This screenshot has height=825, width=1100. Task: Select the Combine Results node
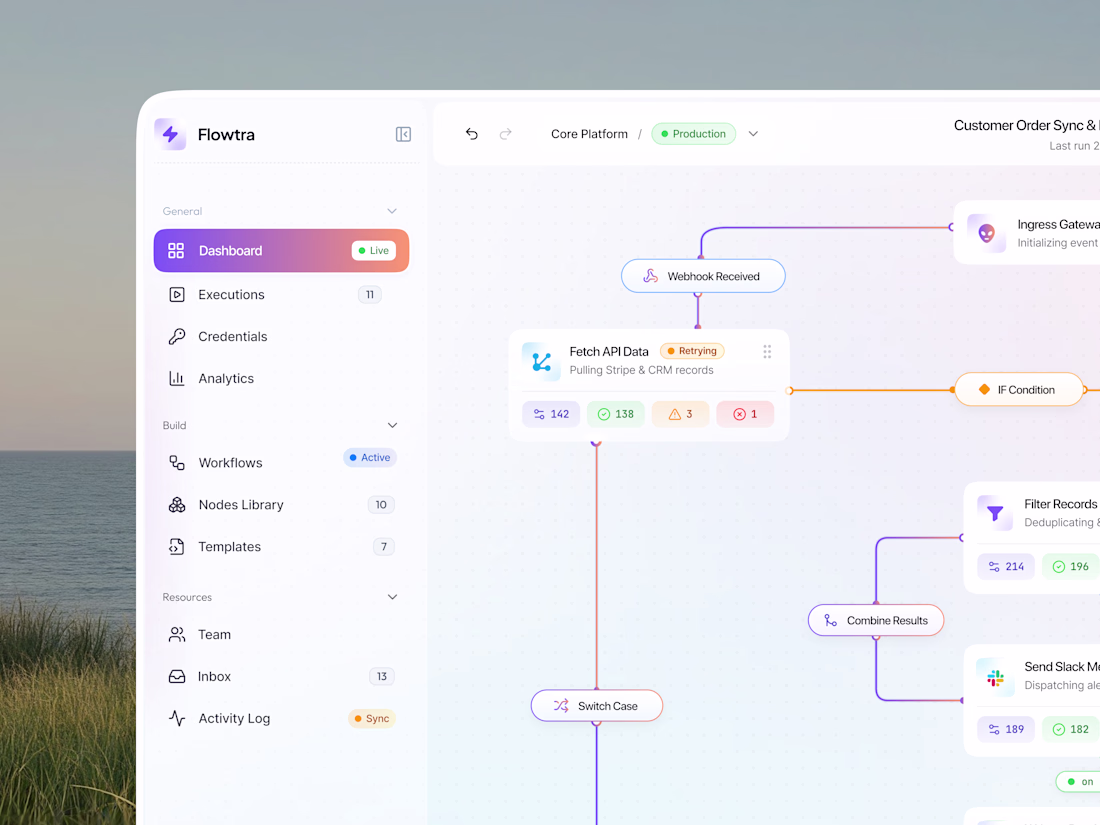coord(876,620)
